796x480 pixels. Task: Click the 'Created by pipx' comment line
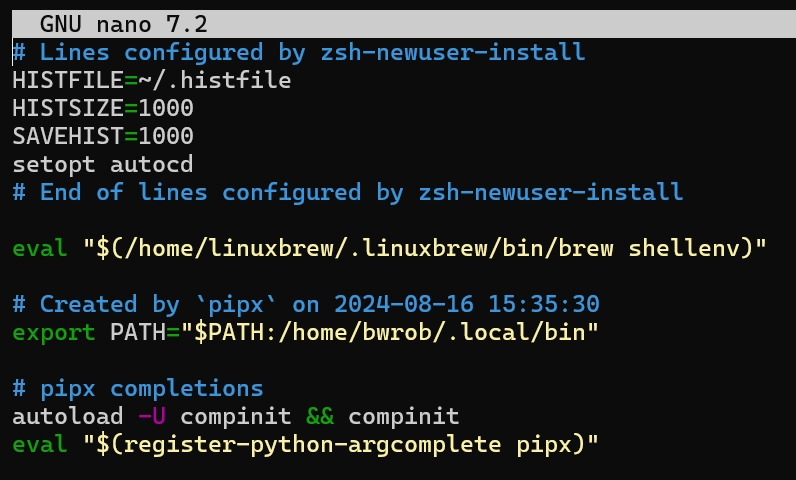click(x=319, y=304)
